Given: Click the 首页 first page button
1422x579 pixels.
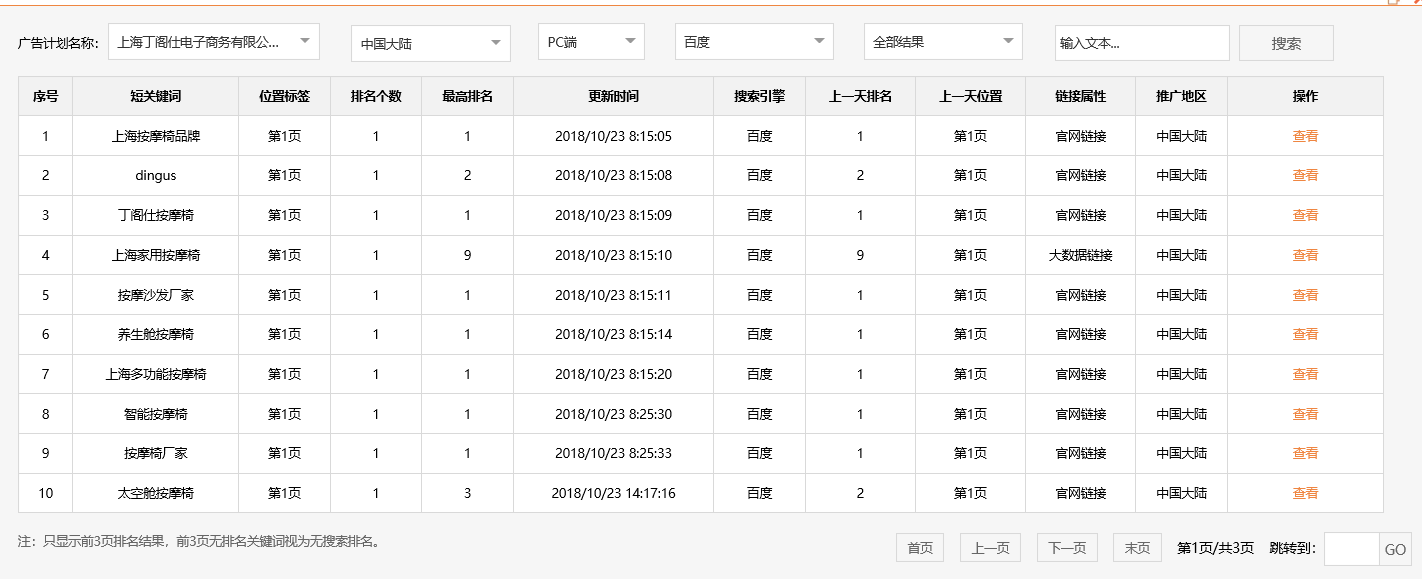Looking at the screenshot, I should tap(919, 547).
